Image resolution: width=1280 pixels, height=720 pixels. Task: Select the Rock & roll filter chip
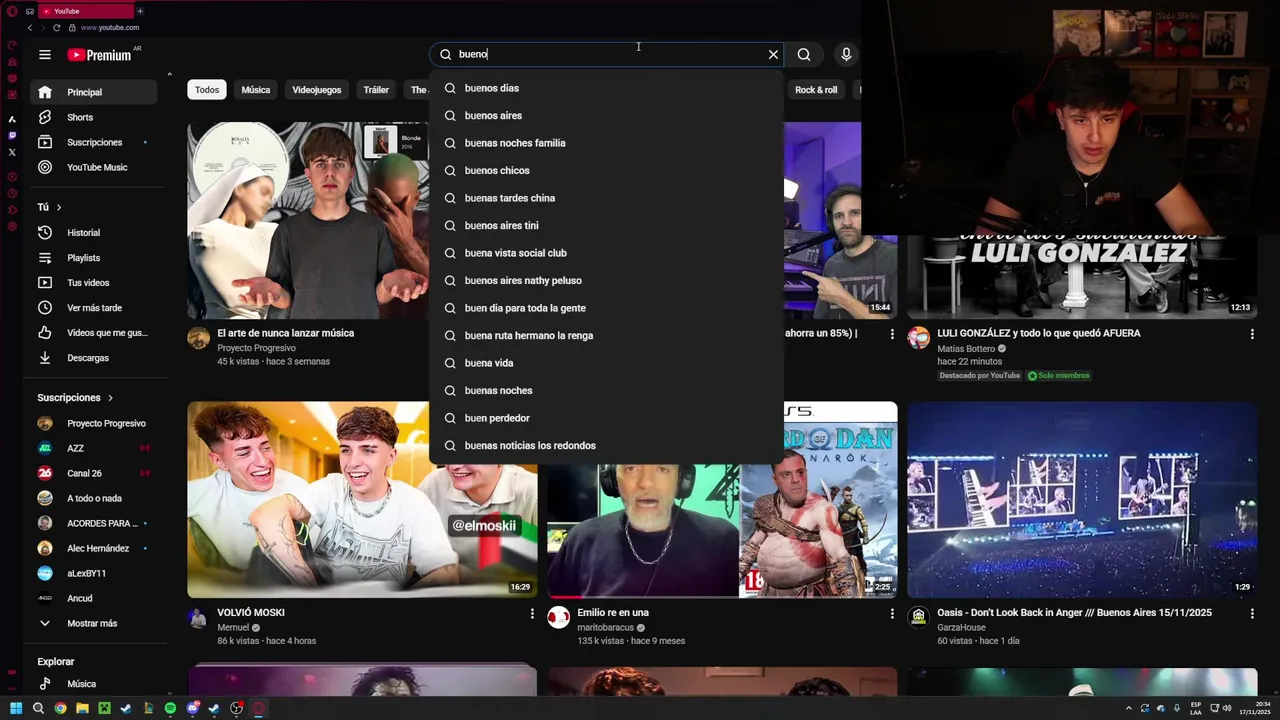pyautogui.click(x=816, y=90)
